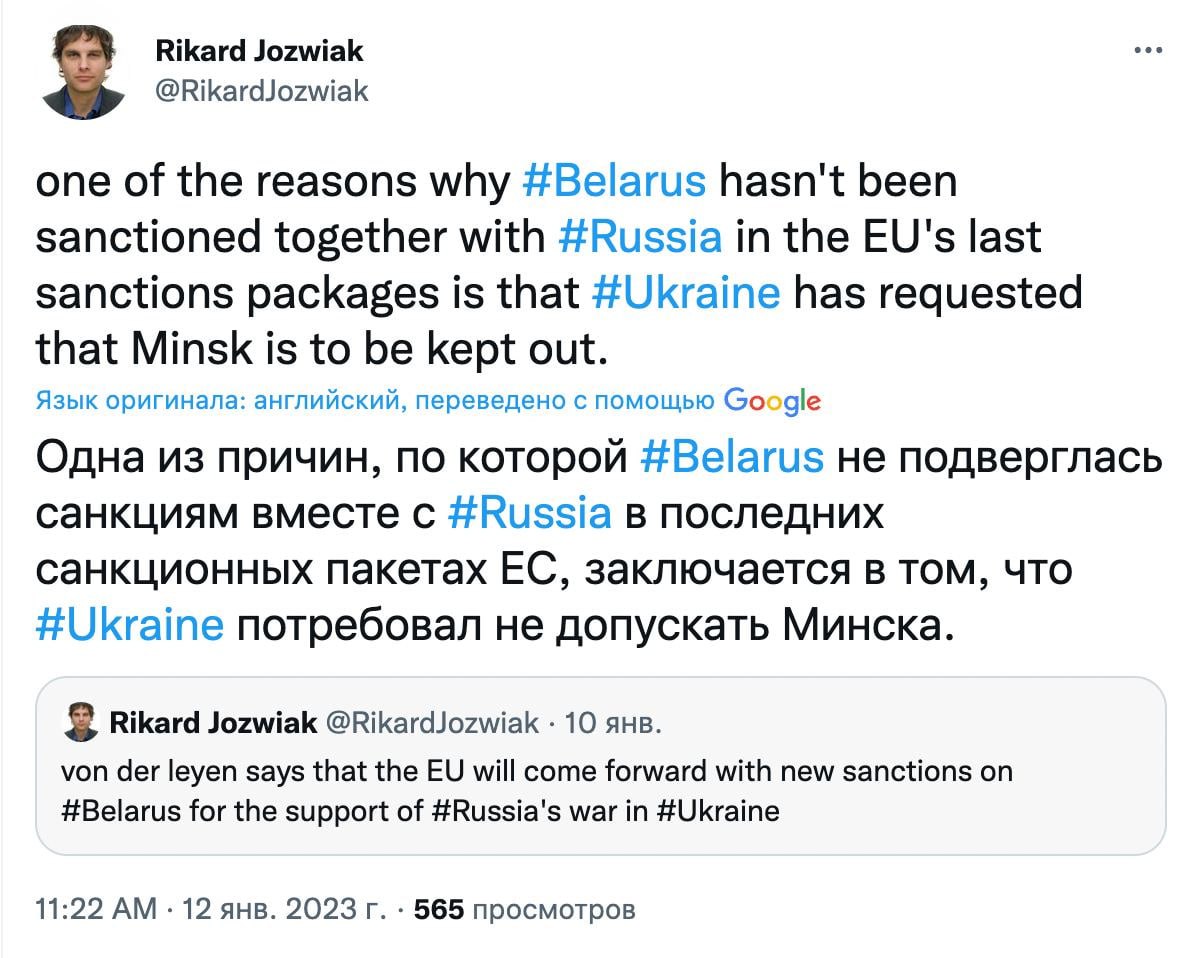The image size is (1196, 958).
Task: Open #Belarus hashtag in the English text
Action: pos(614,182)
